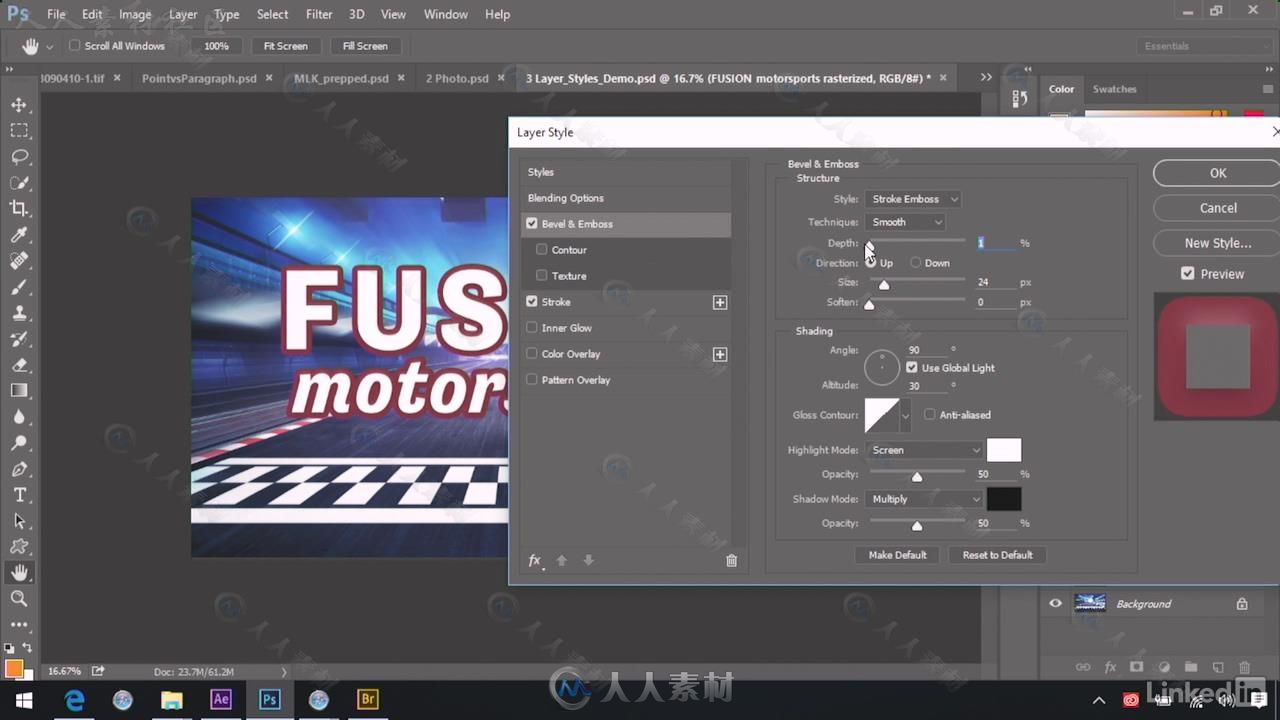
Task: Click the New Style... button
Action: [x=1217, y=243]
